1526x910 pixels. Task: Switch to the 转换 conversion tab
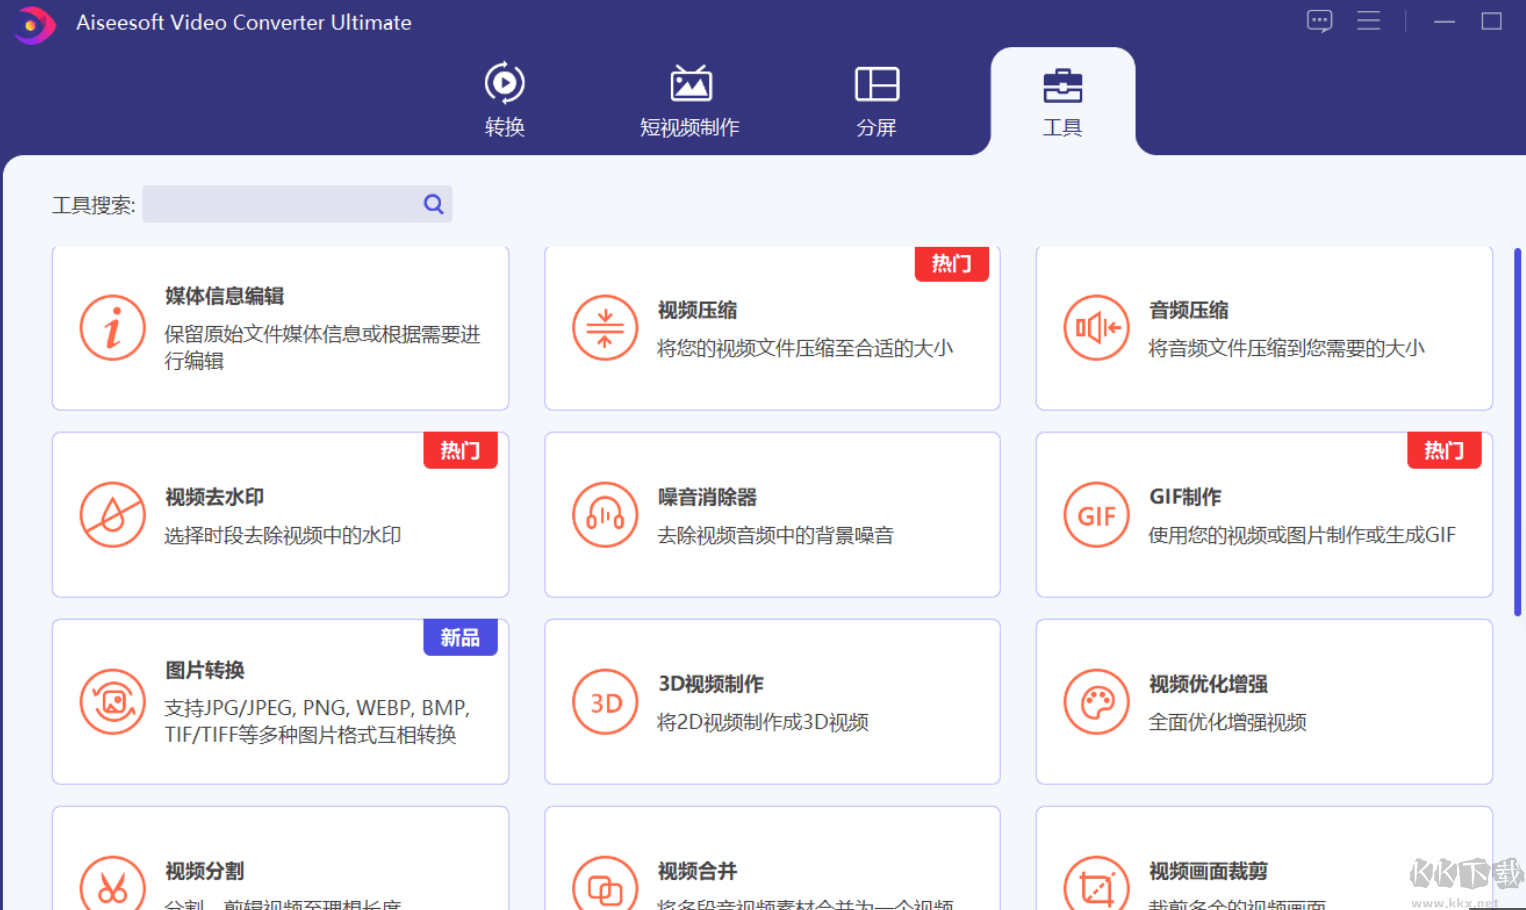pos(504,100)
